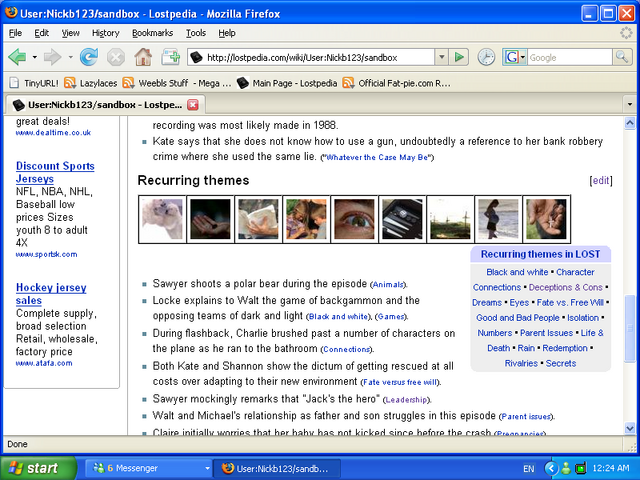Open the Discount Sports Jerseys ad link
Image resolution: width=640 pixels, height=480 pixels.
tap(55, 172)
